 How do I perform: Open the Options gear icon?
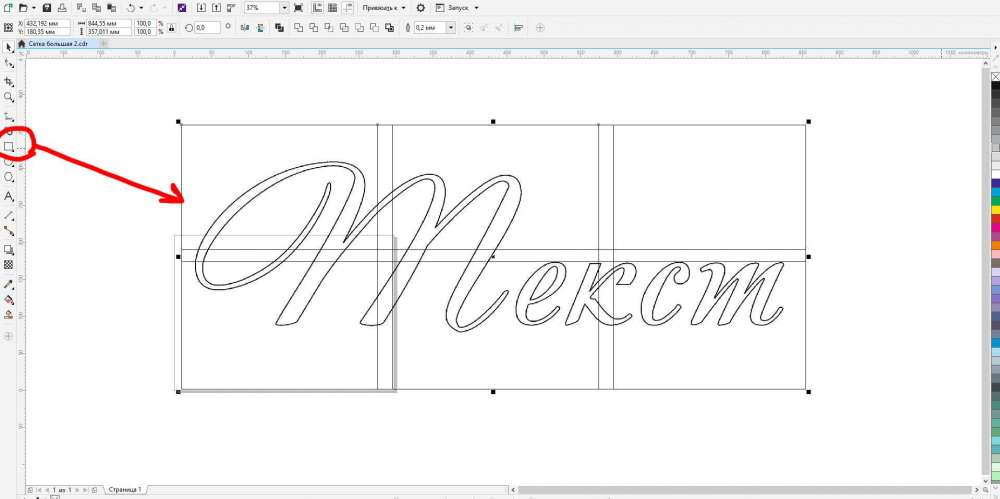(x=420, y=7)
